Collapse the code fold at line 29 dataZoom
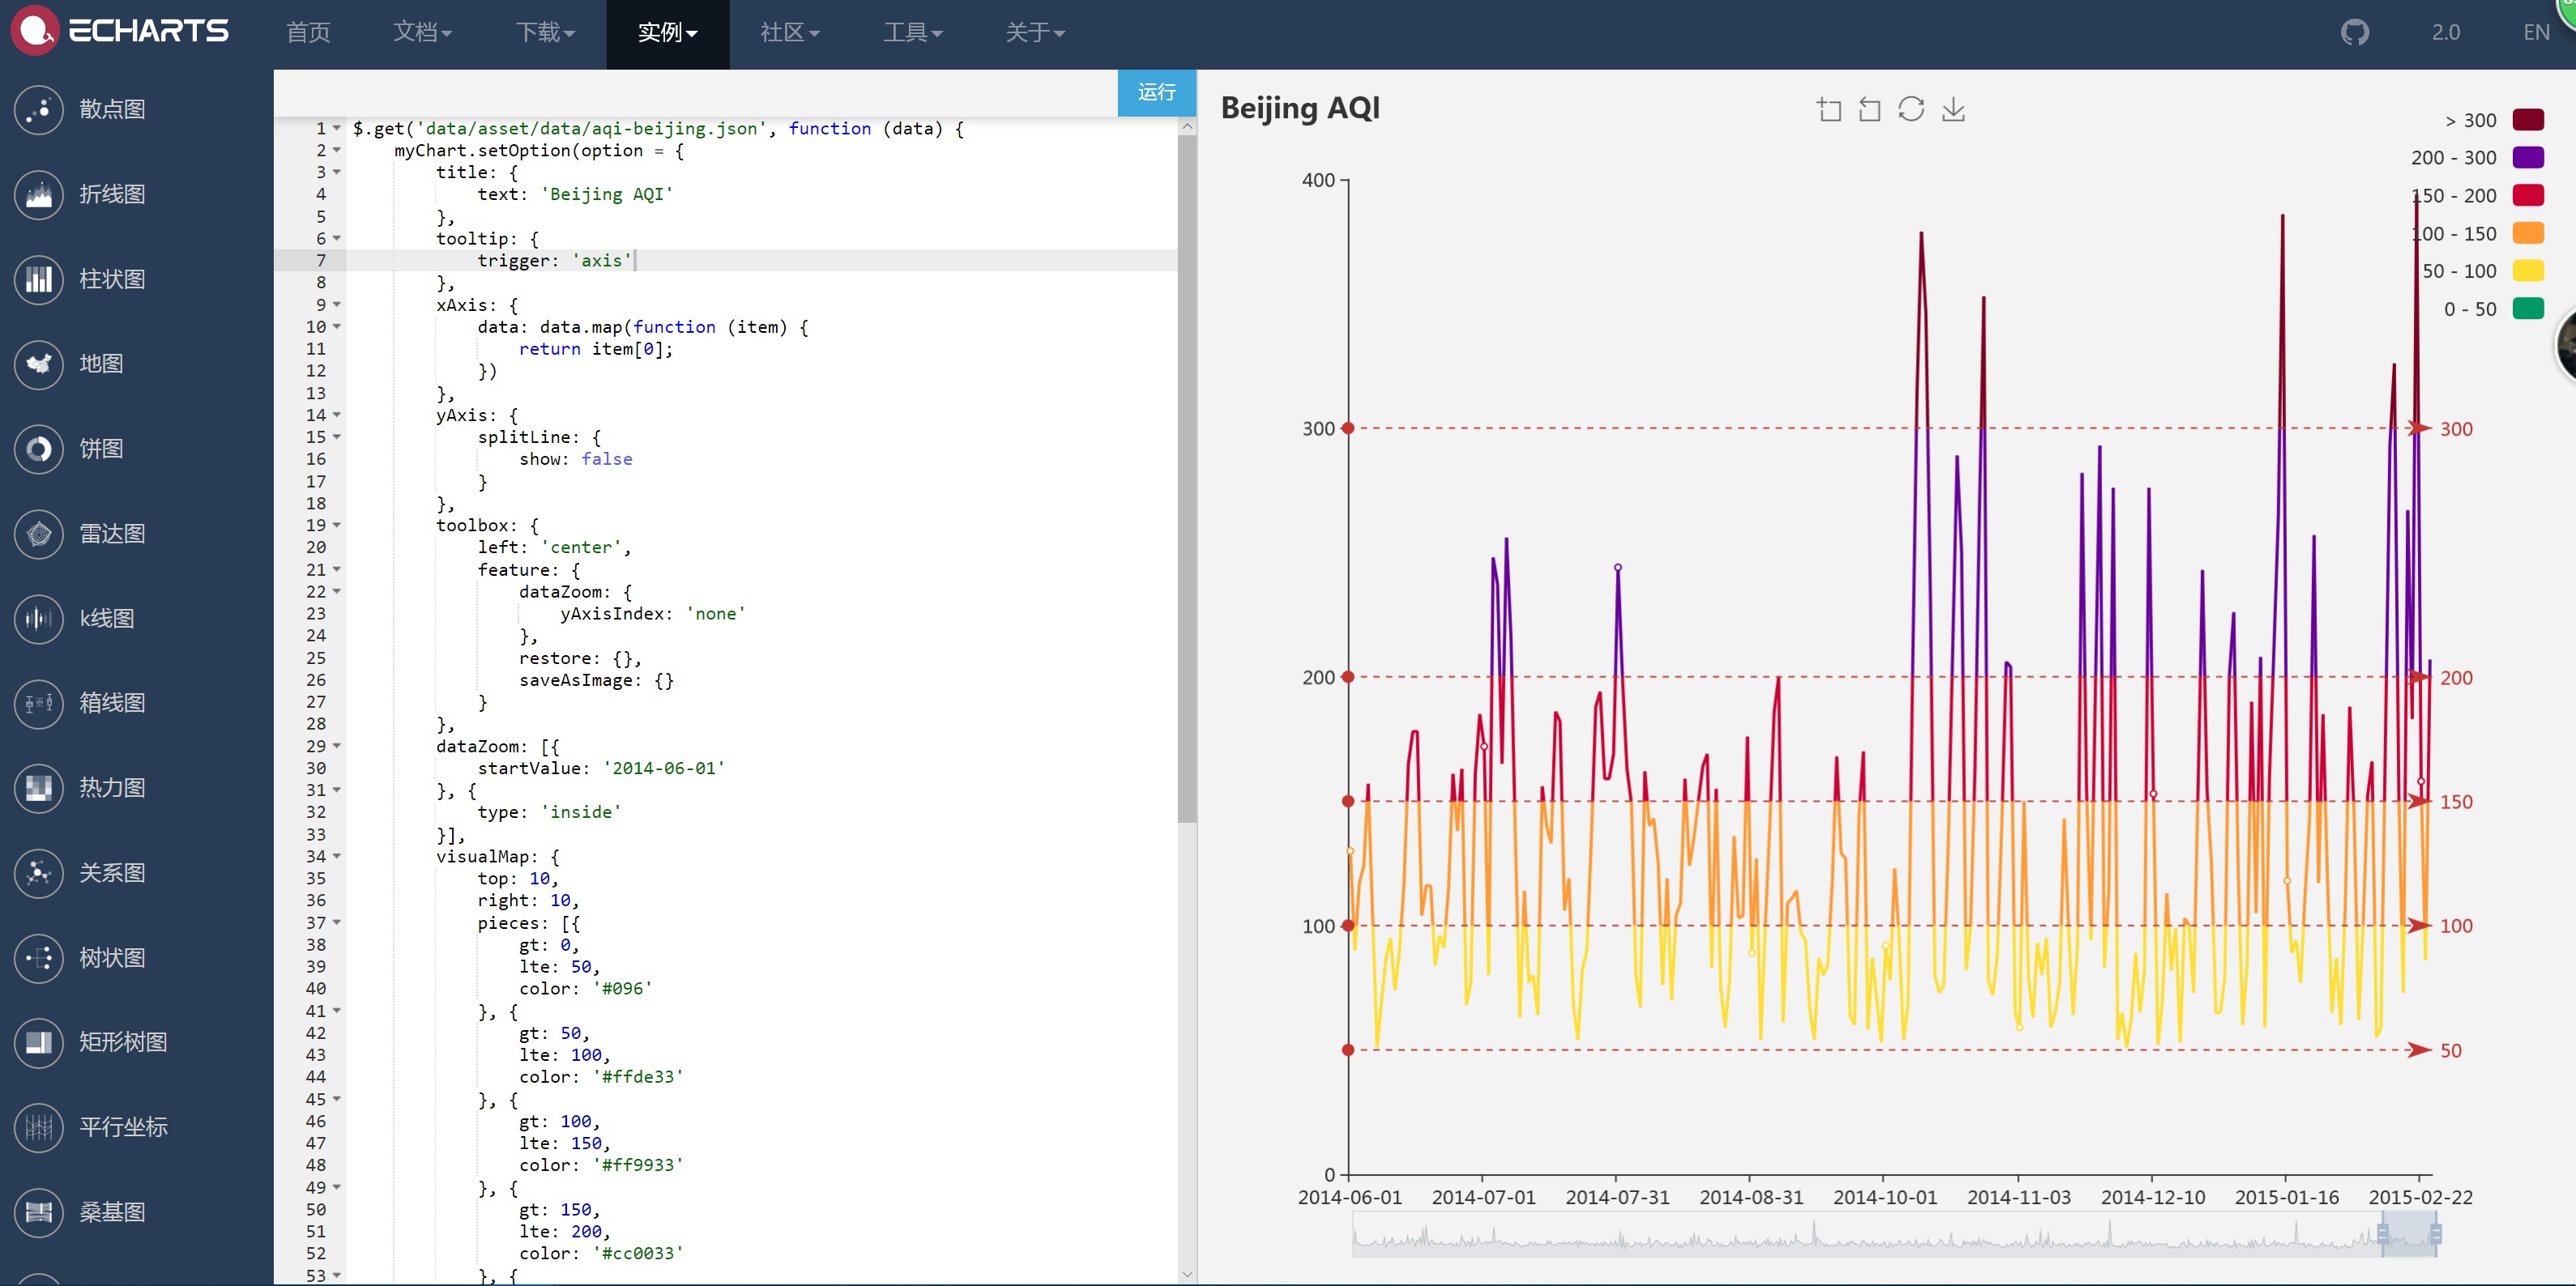2576x1286 pixels. (337, 746)
